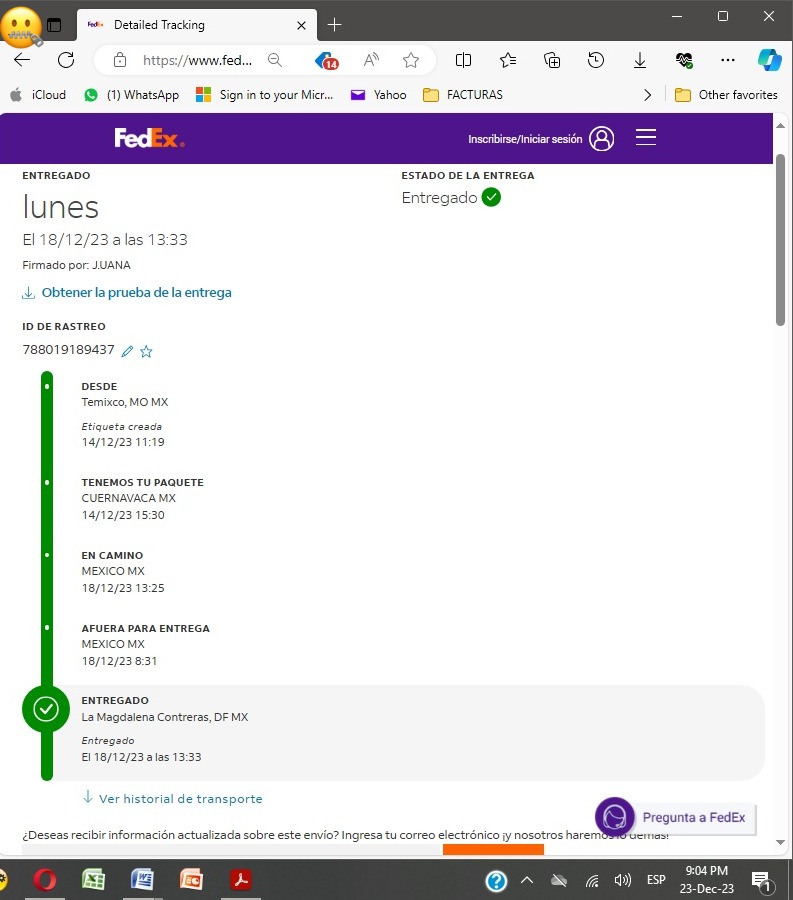Add tracking ID to watch list star
The image size is (793, 900).
(146, 351)
